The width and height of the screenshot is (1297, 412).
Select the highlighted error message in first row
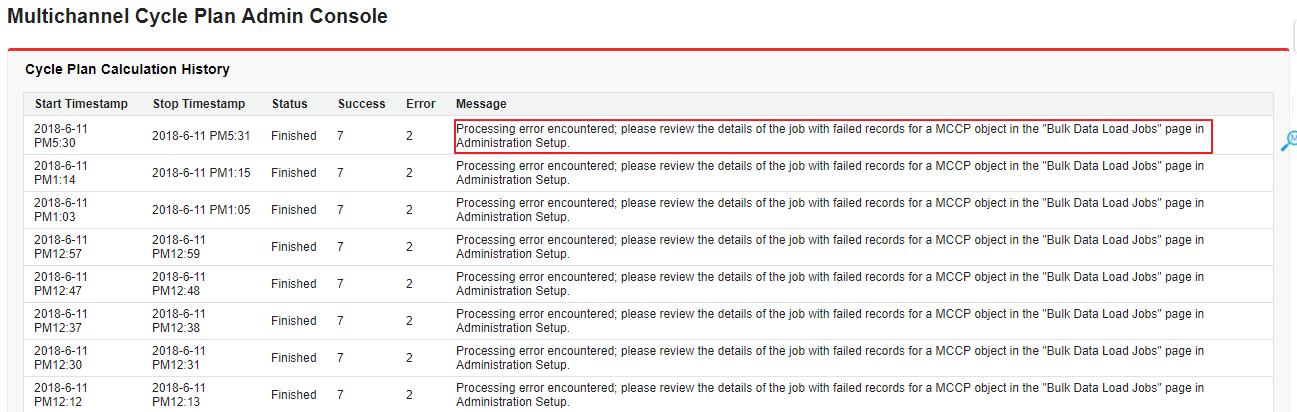click(x=833, y=136)
